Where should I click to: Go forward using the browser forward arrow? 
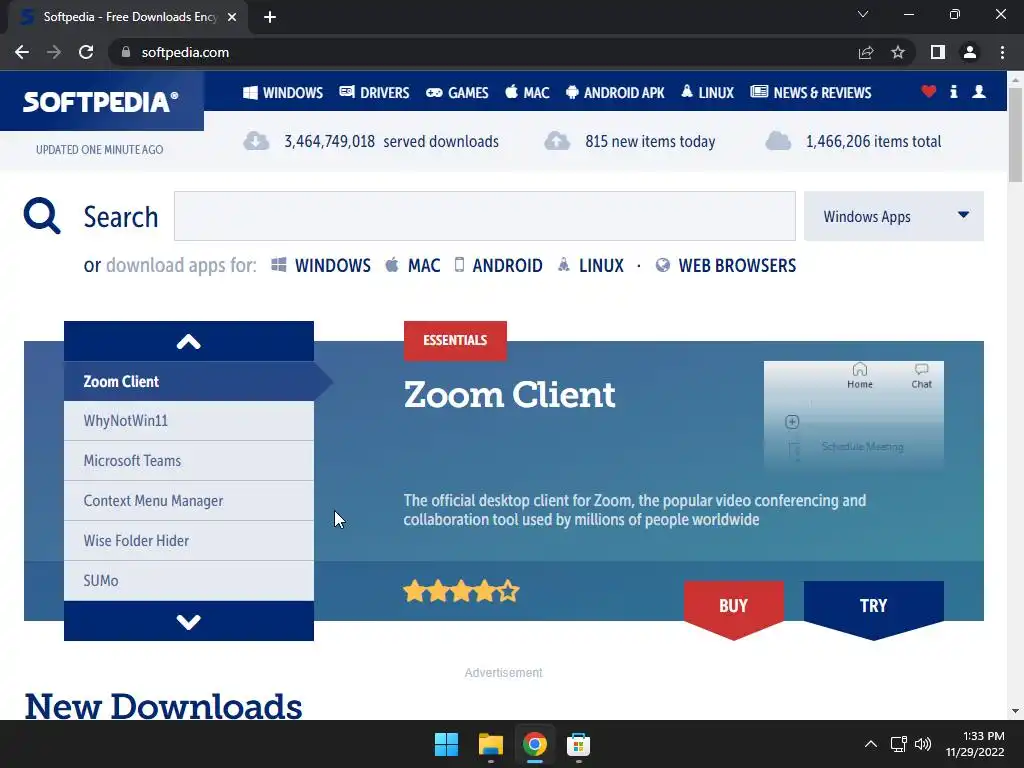click(54, 52)
